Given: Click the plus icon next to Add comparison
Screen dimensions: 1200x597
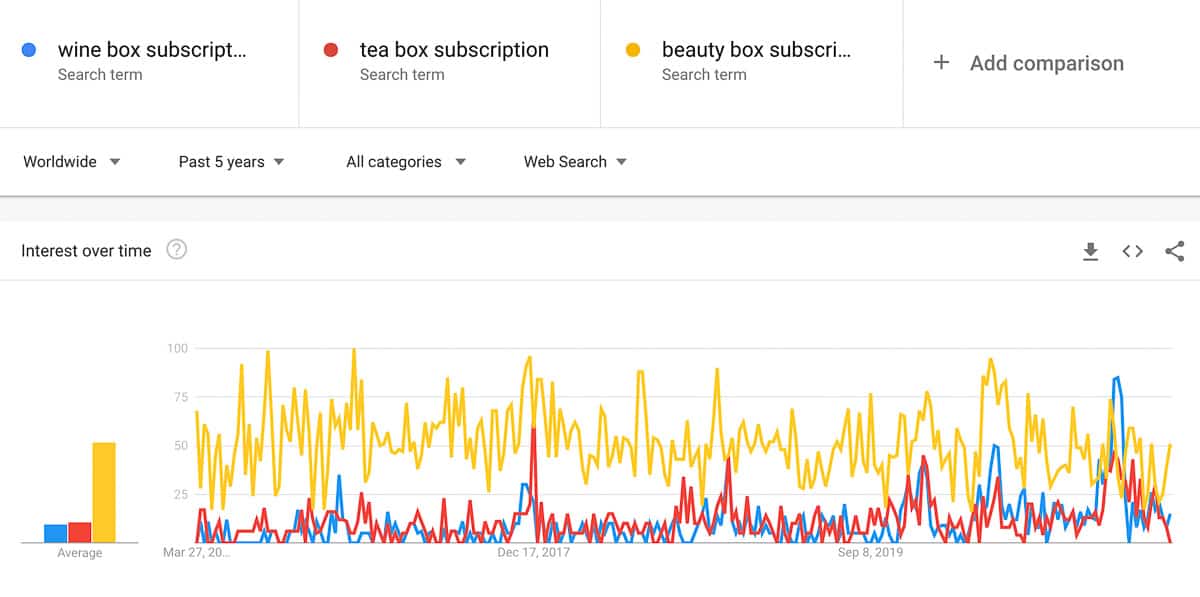Looking at the screenshot, I should coord(941,62).
